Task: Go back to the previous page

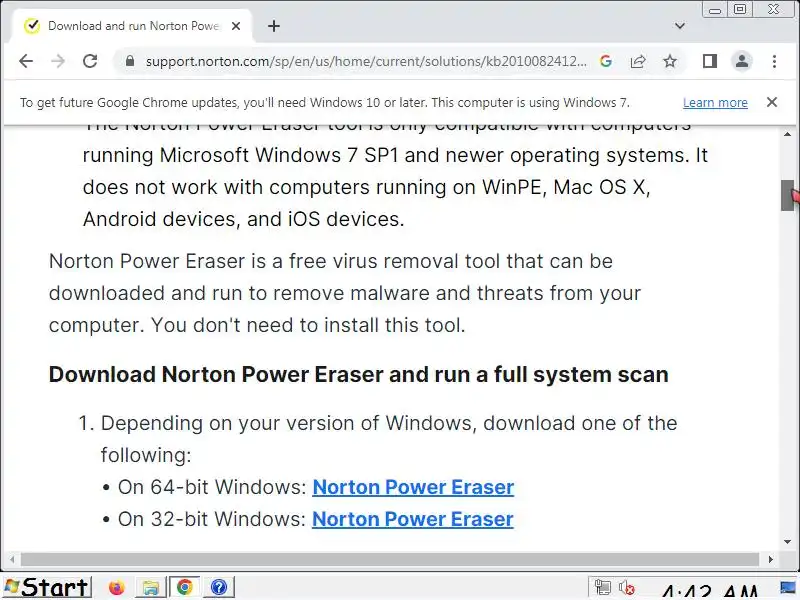Action: pos(26,61)
